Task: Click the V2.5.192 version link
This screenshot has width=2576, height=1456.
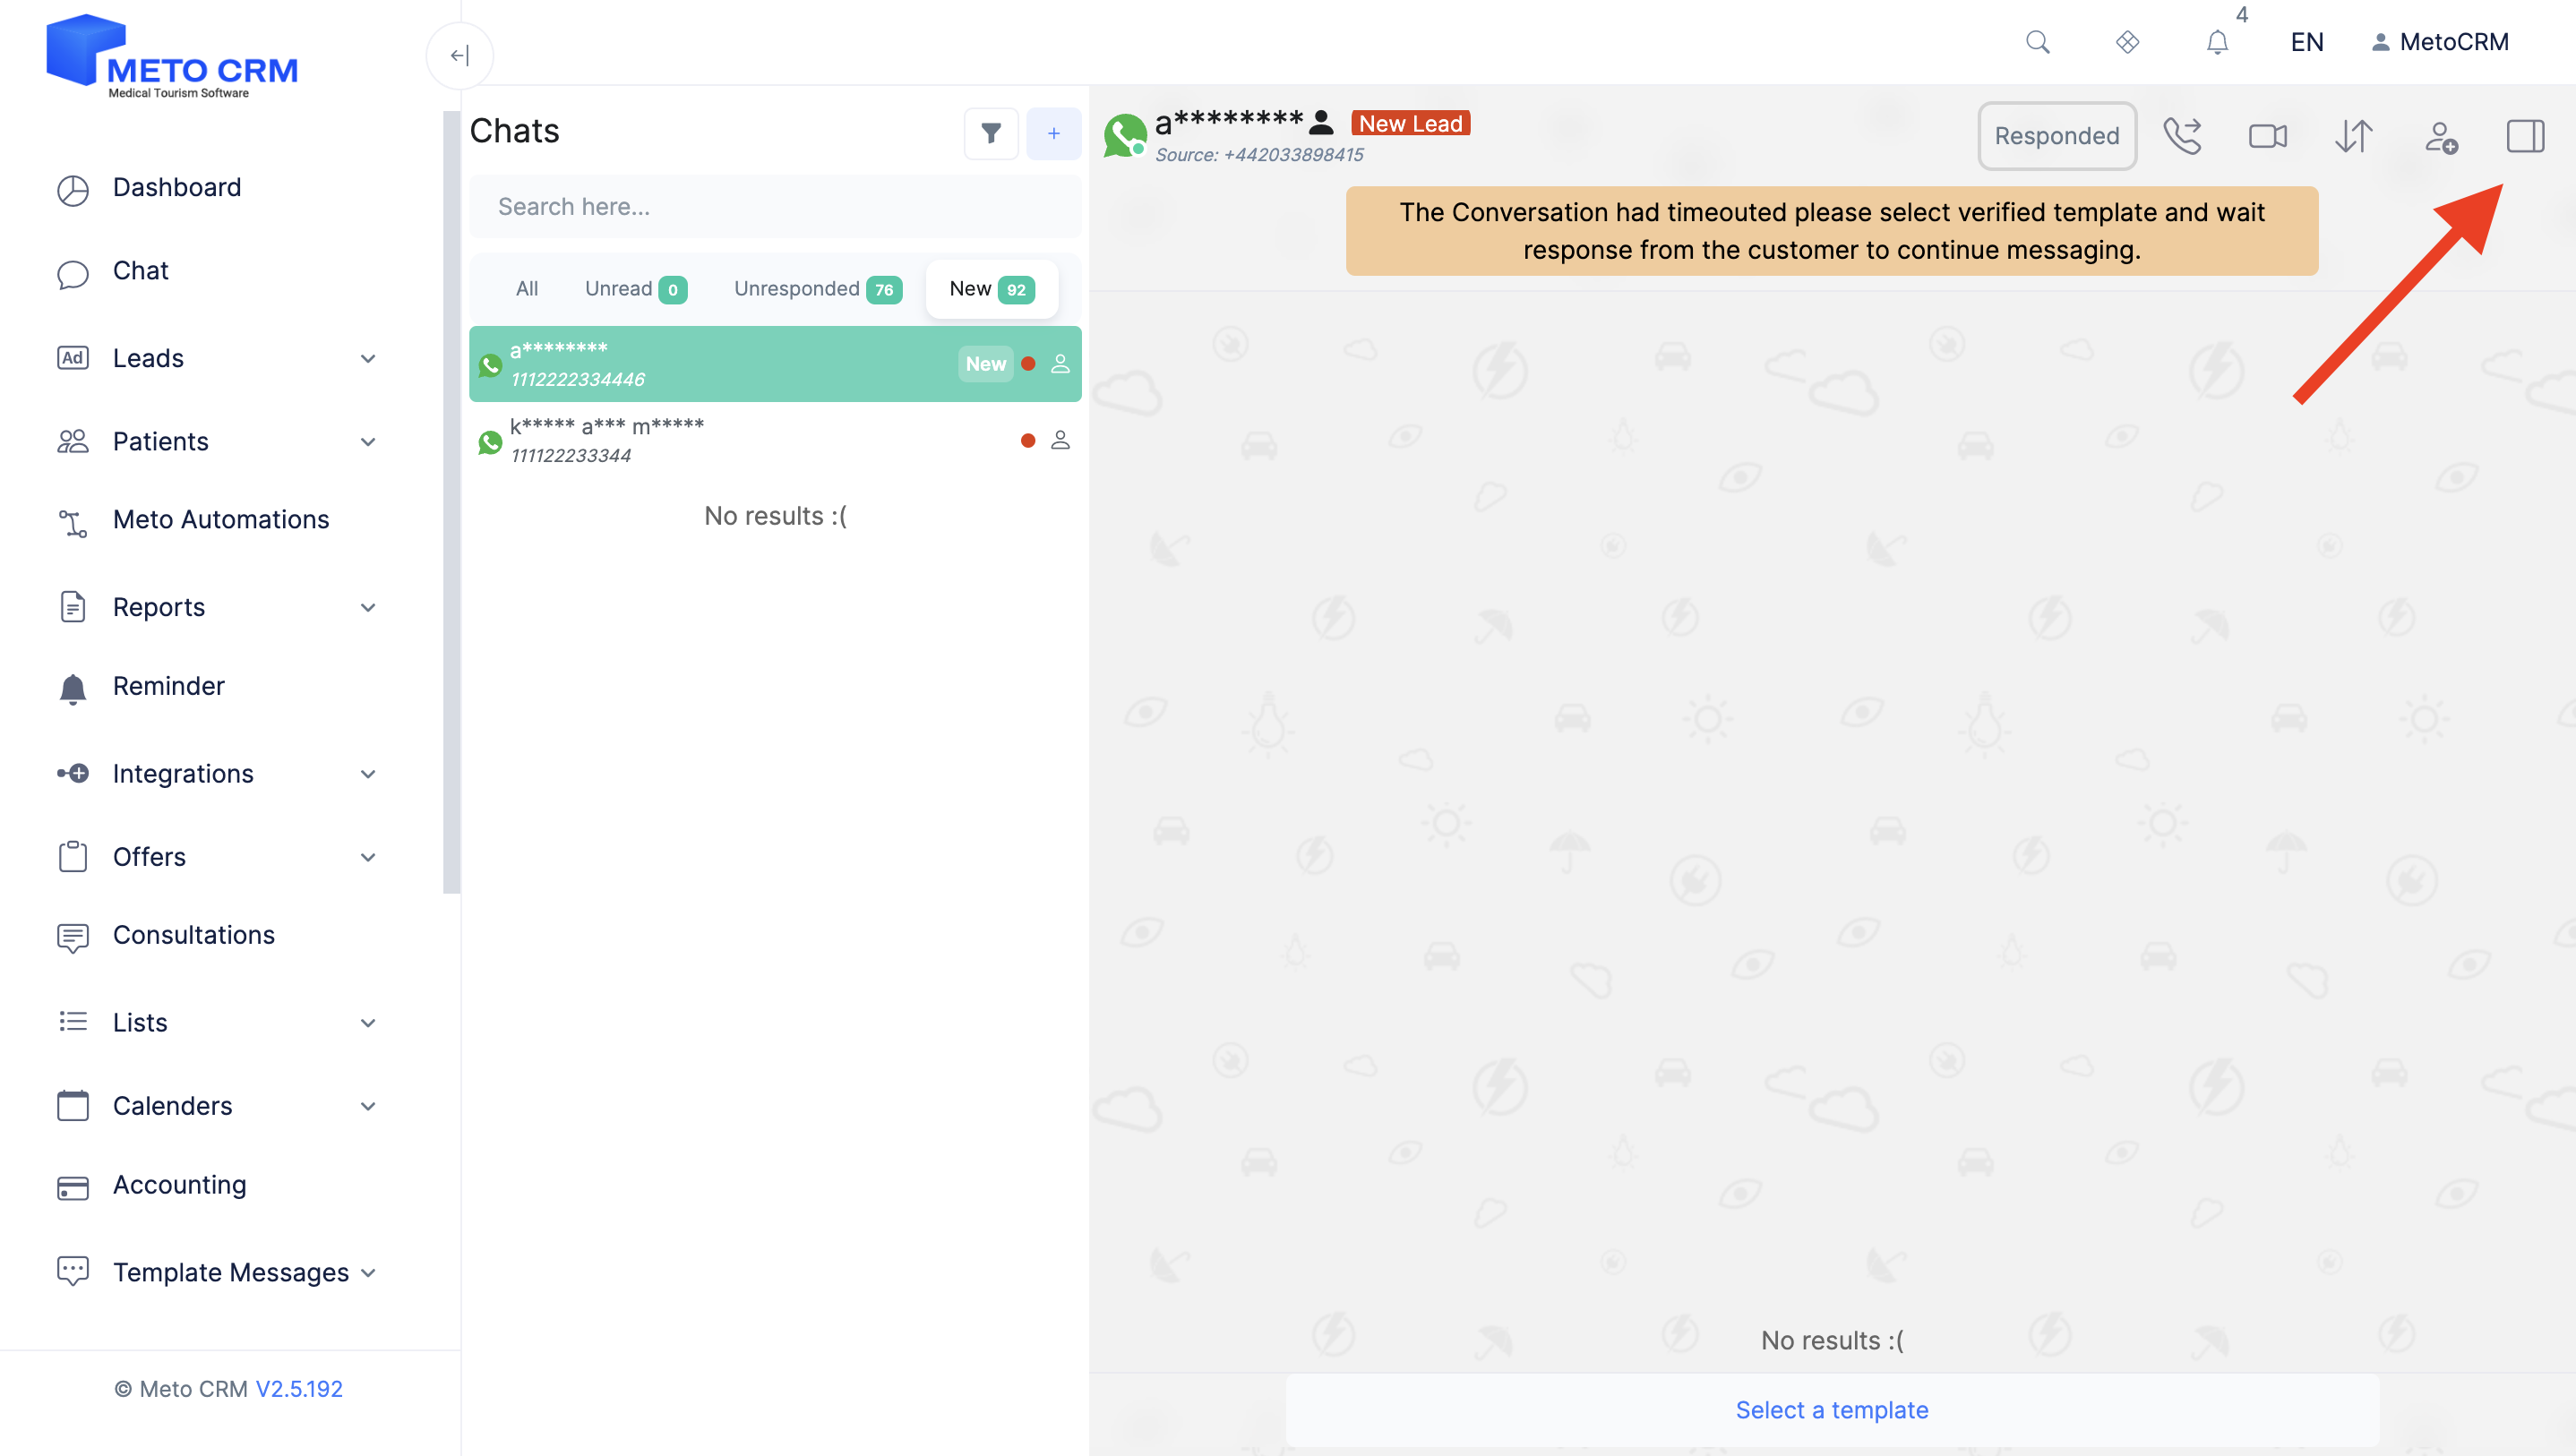Action: pos(299,1389)
